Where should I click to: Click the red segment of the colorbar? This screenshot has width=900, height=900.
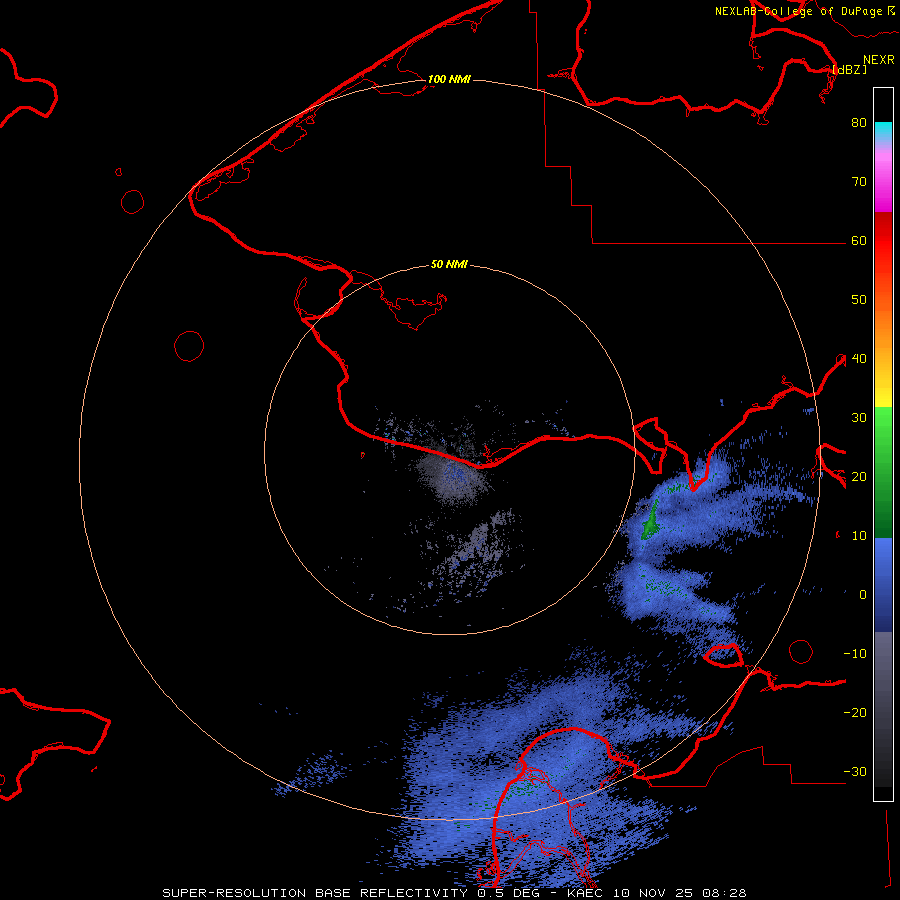(x=883, y=241)
